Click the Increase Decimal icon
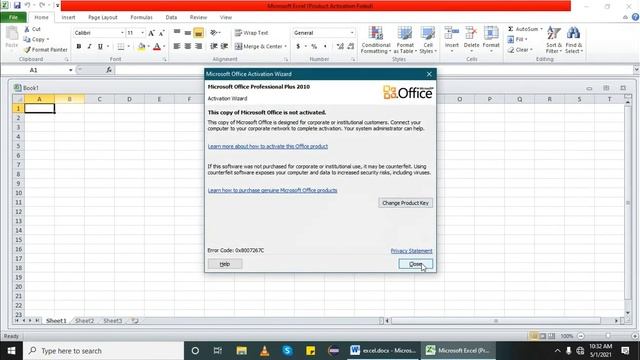The image size is (640, 360). click(x=340, y=47)
